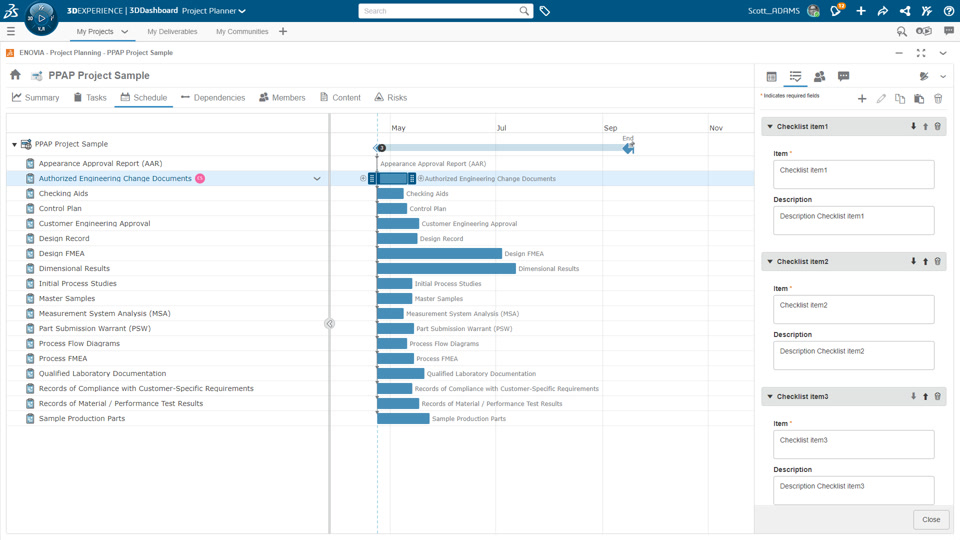The height and width of the screenshot is (540, 960).
Task: Open dropdown chevron on Authorized Engineering Change Documents
Action: (x=317, y=179)
